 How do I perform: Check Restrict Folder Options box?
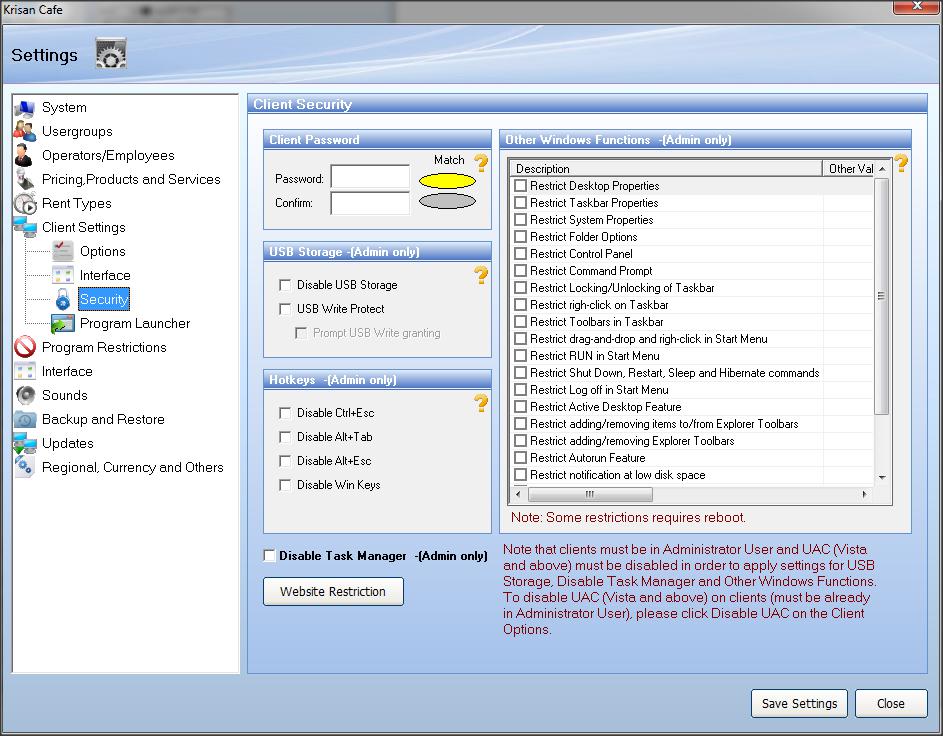pos(521,237)
